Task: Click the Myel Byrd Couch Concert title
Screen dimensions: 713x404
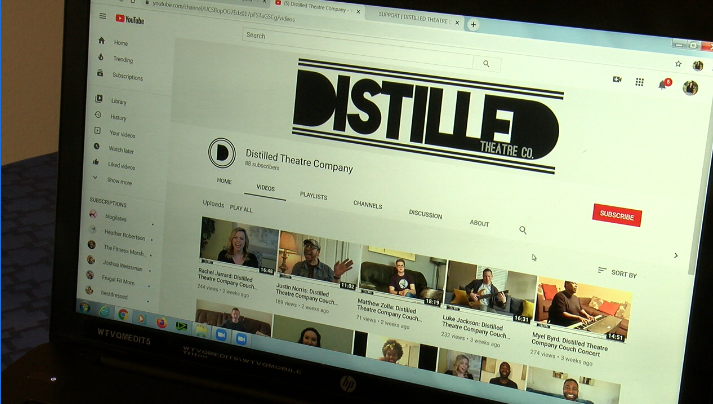Action: [569, 344]
